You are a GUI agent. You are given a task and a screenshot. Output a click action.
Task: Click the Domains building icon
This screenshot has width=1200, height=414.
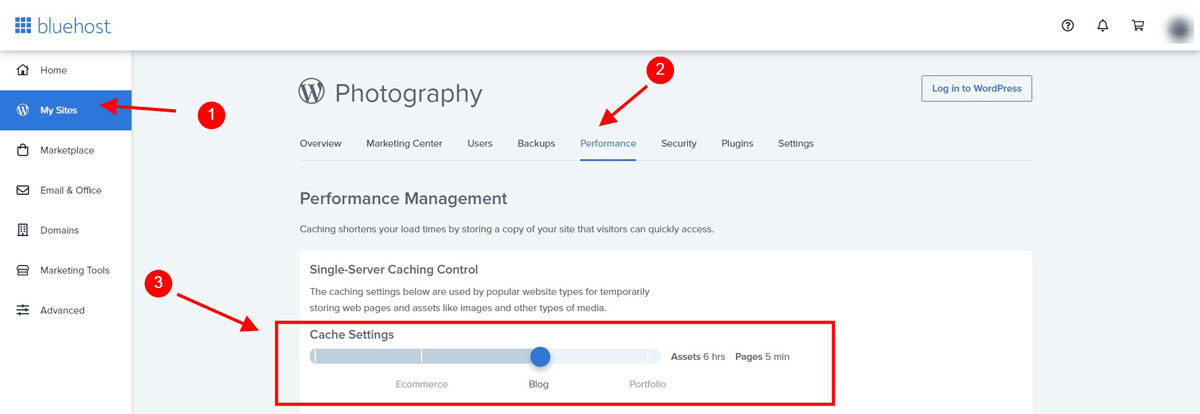point(22,230)
